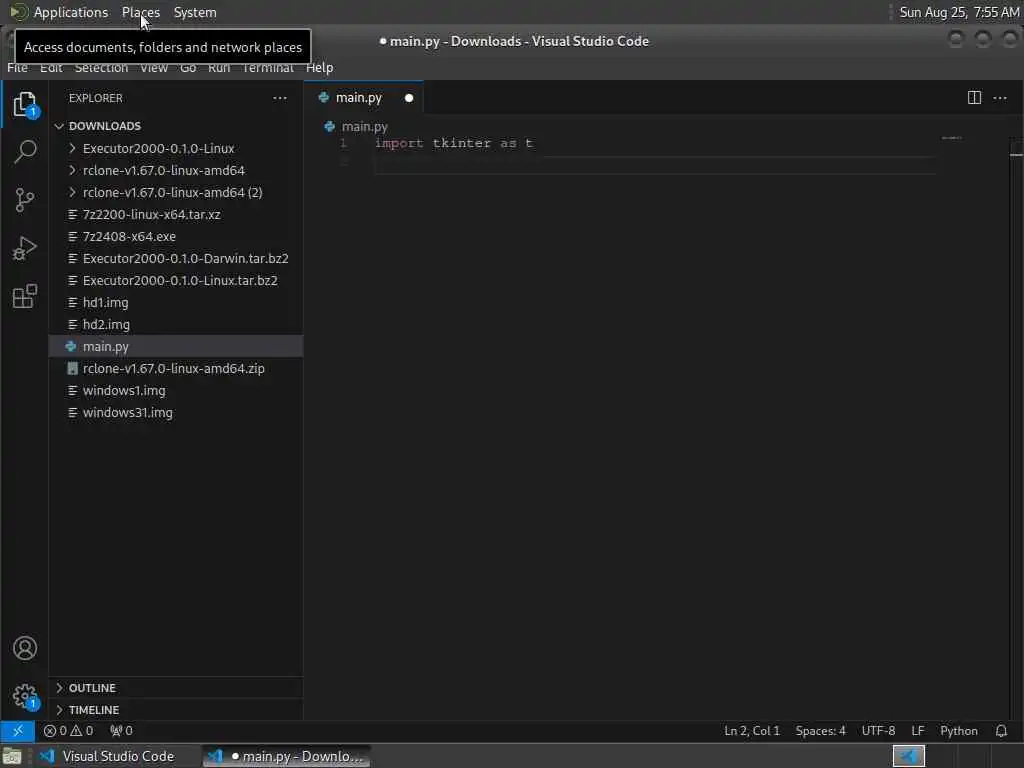The width and height of the screenshot is (1024, 768).
Task: Go to line via Ln 2, Col 1
Action: point(752,731)
